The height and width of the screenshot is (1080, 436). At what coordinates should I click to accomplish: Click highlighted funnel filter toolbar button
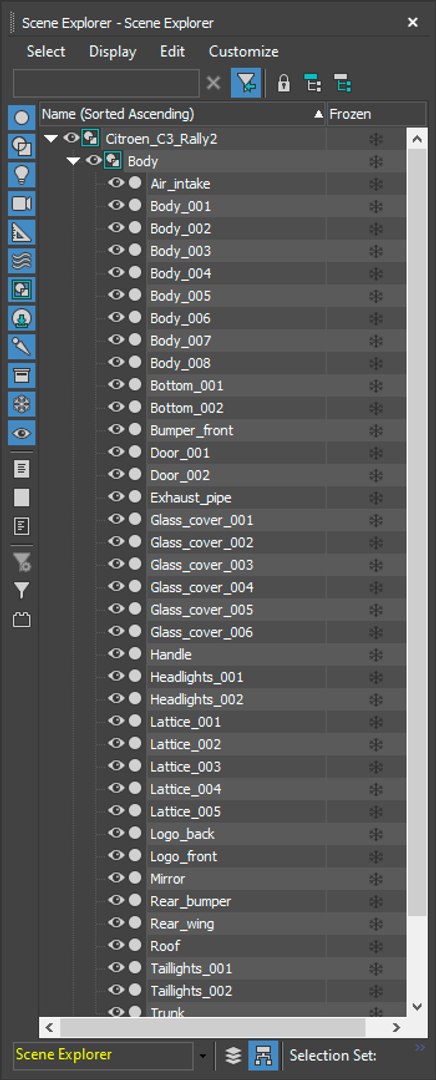point(246,84)
